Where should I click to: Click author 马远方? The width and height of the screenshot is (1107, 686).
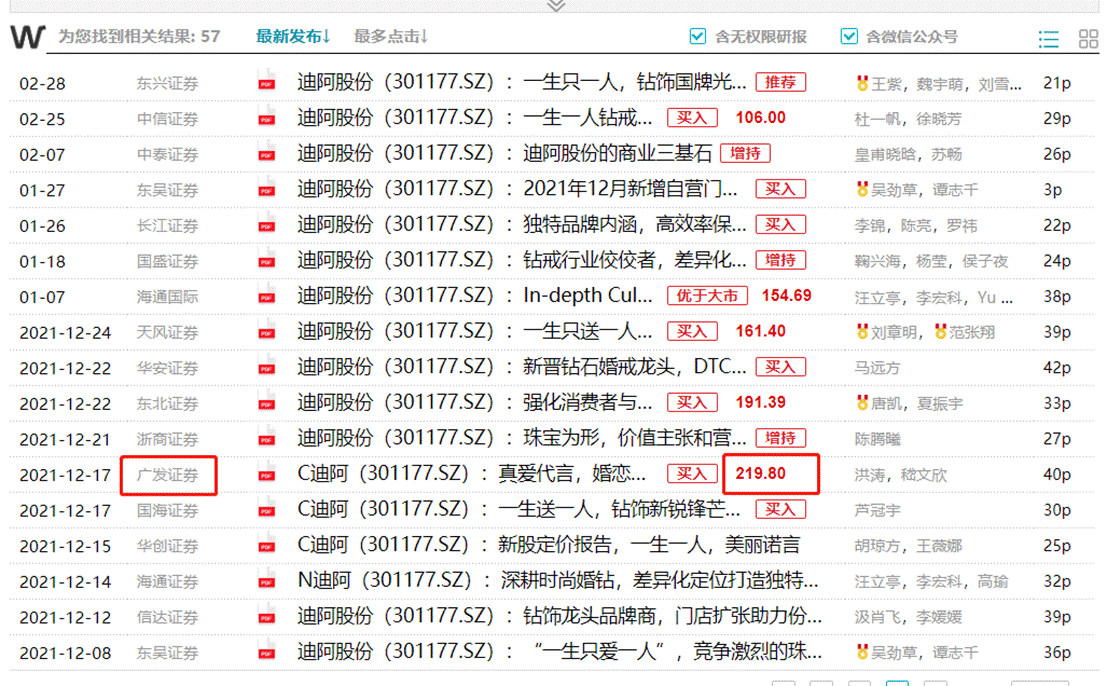point(877,368)
